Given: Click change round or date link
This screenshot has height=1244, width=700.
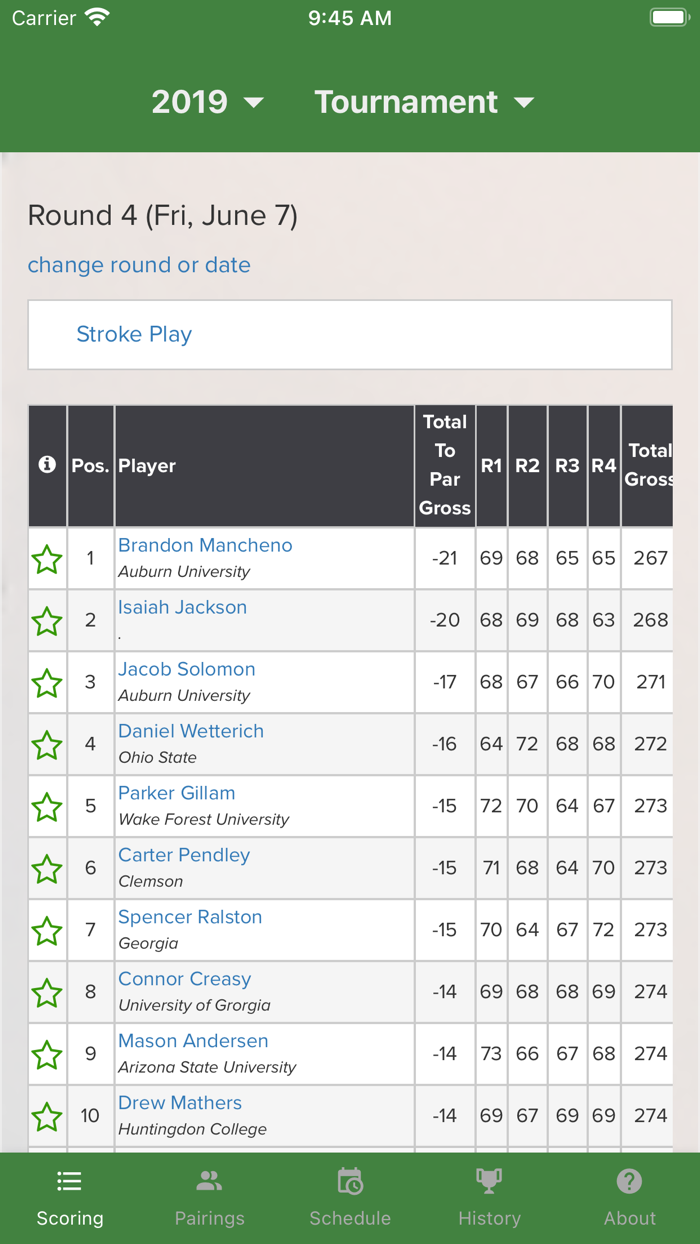Looking at the screenshot, I should point(139,265).
